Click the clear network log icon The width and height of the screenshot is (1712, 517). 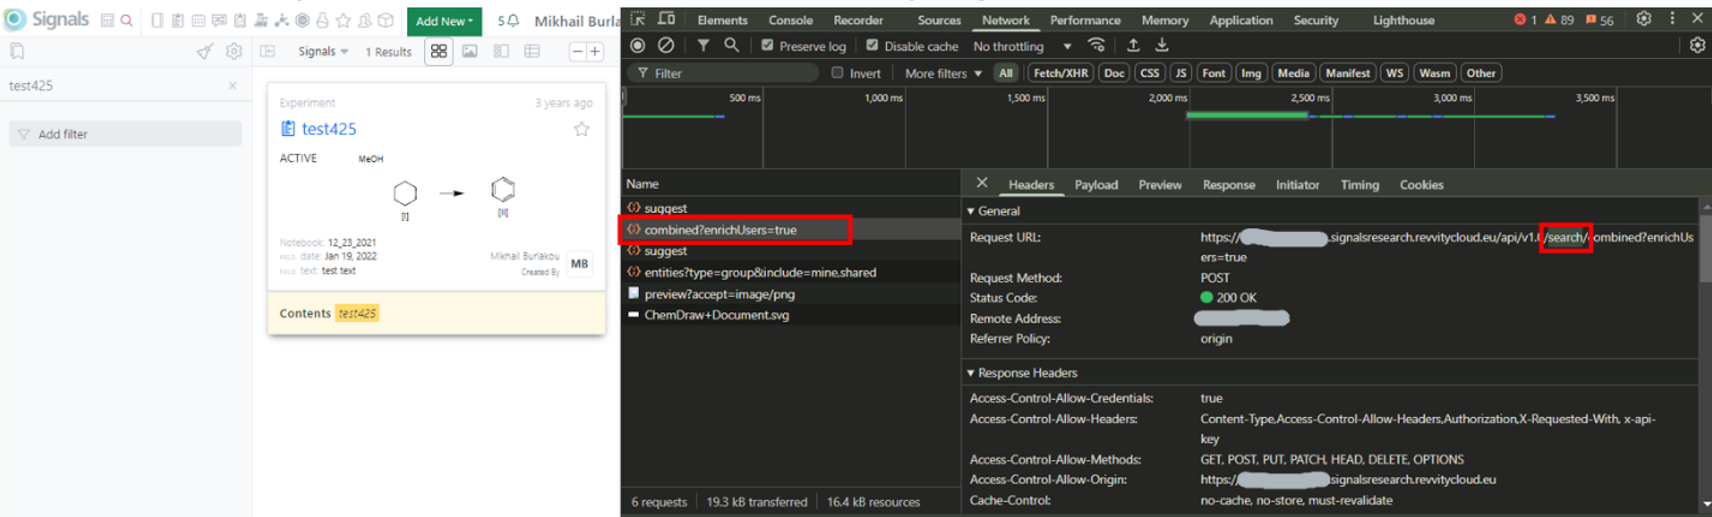(x=666, y=45)
